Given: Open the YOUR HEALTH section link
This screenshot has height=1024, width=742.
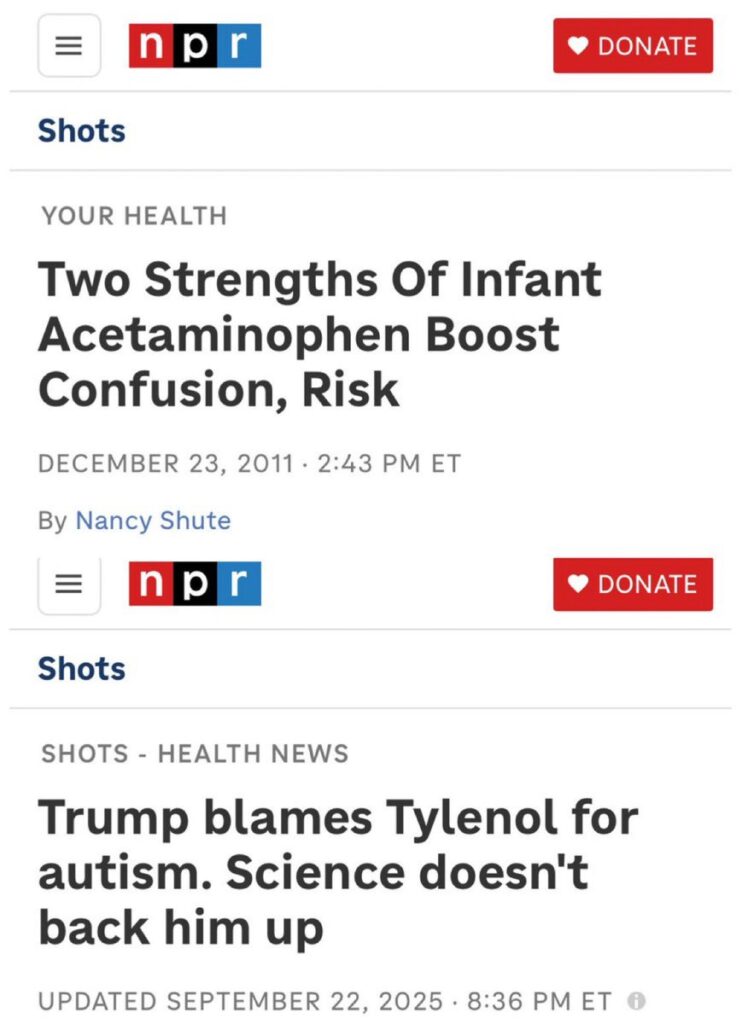Looking at the screenshot, I should pyautogui.click(x=132, y=216).
